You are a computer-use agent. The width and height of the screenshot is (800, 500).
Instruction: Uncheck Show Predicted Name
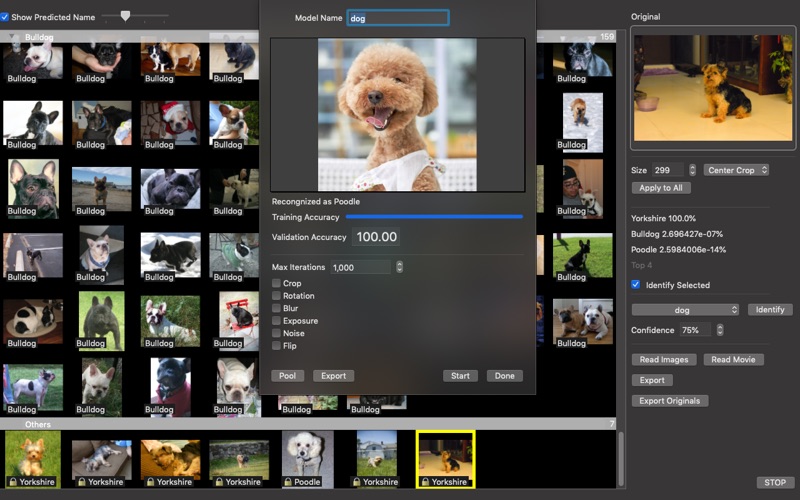(x=6, y=17)
